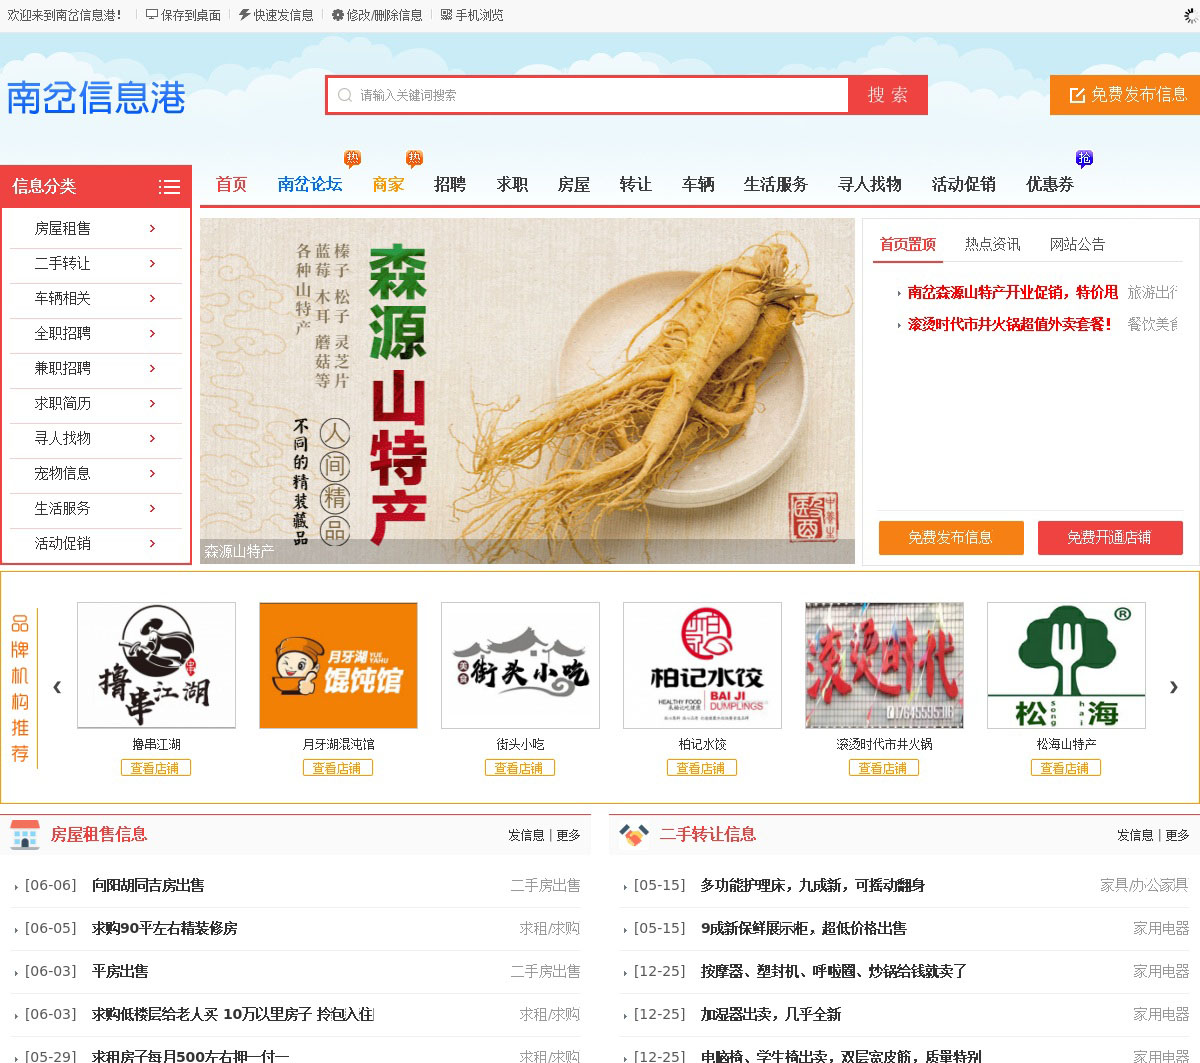Click 查看店铺 under 街头小吃
1200x1063 pixels.
[x=519, y=768]
